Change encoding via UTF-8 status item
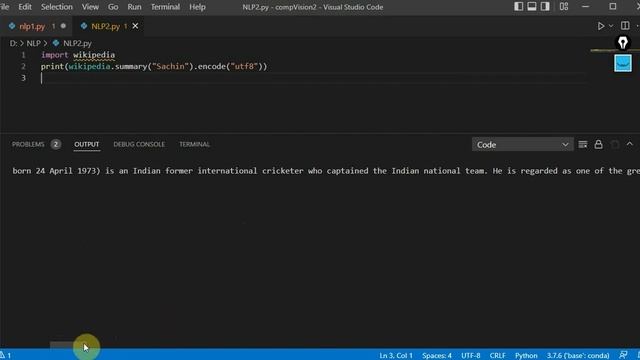Image resolution: width=640 pixels, height=360 pixels. tap(471, 356)
